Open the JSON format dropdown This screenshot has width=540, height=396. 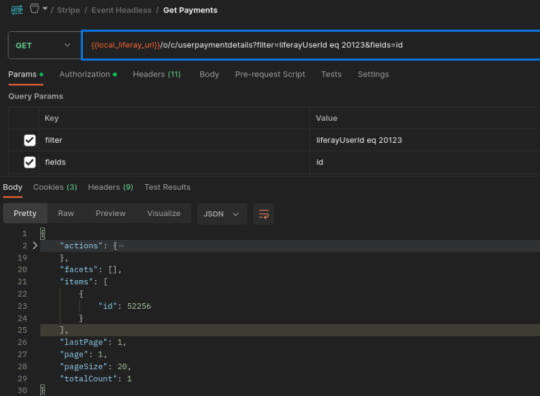(221, 214)
